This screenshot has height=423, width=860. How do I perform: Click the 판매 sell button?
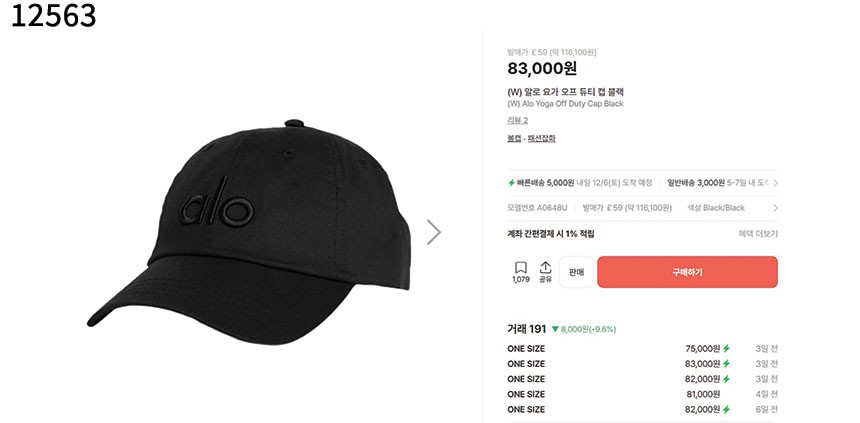click(x=575, y=272)
